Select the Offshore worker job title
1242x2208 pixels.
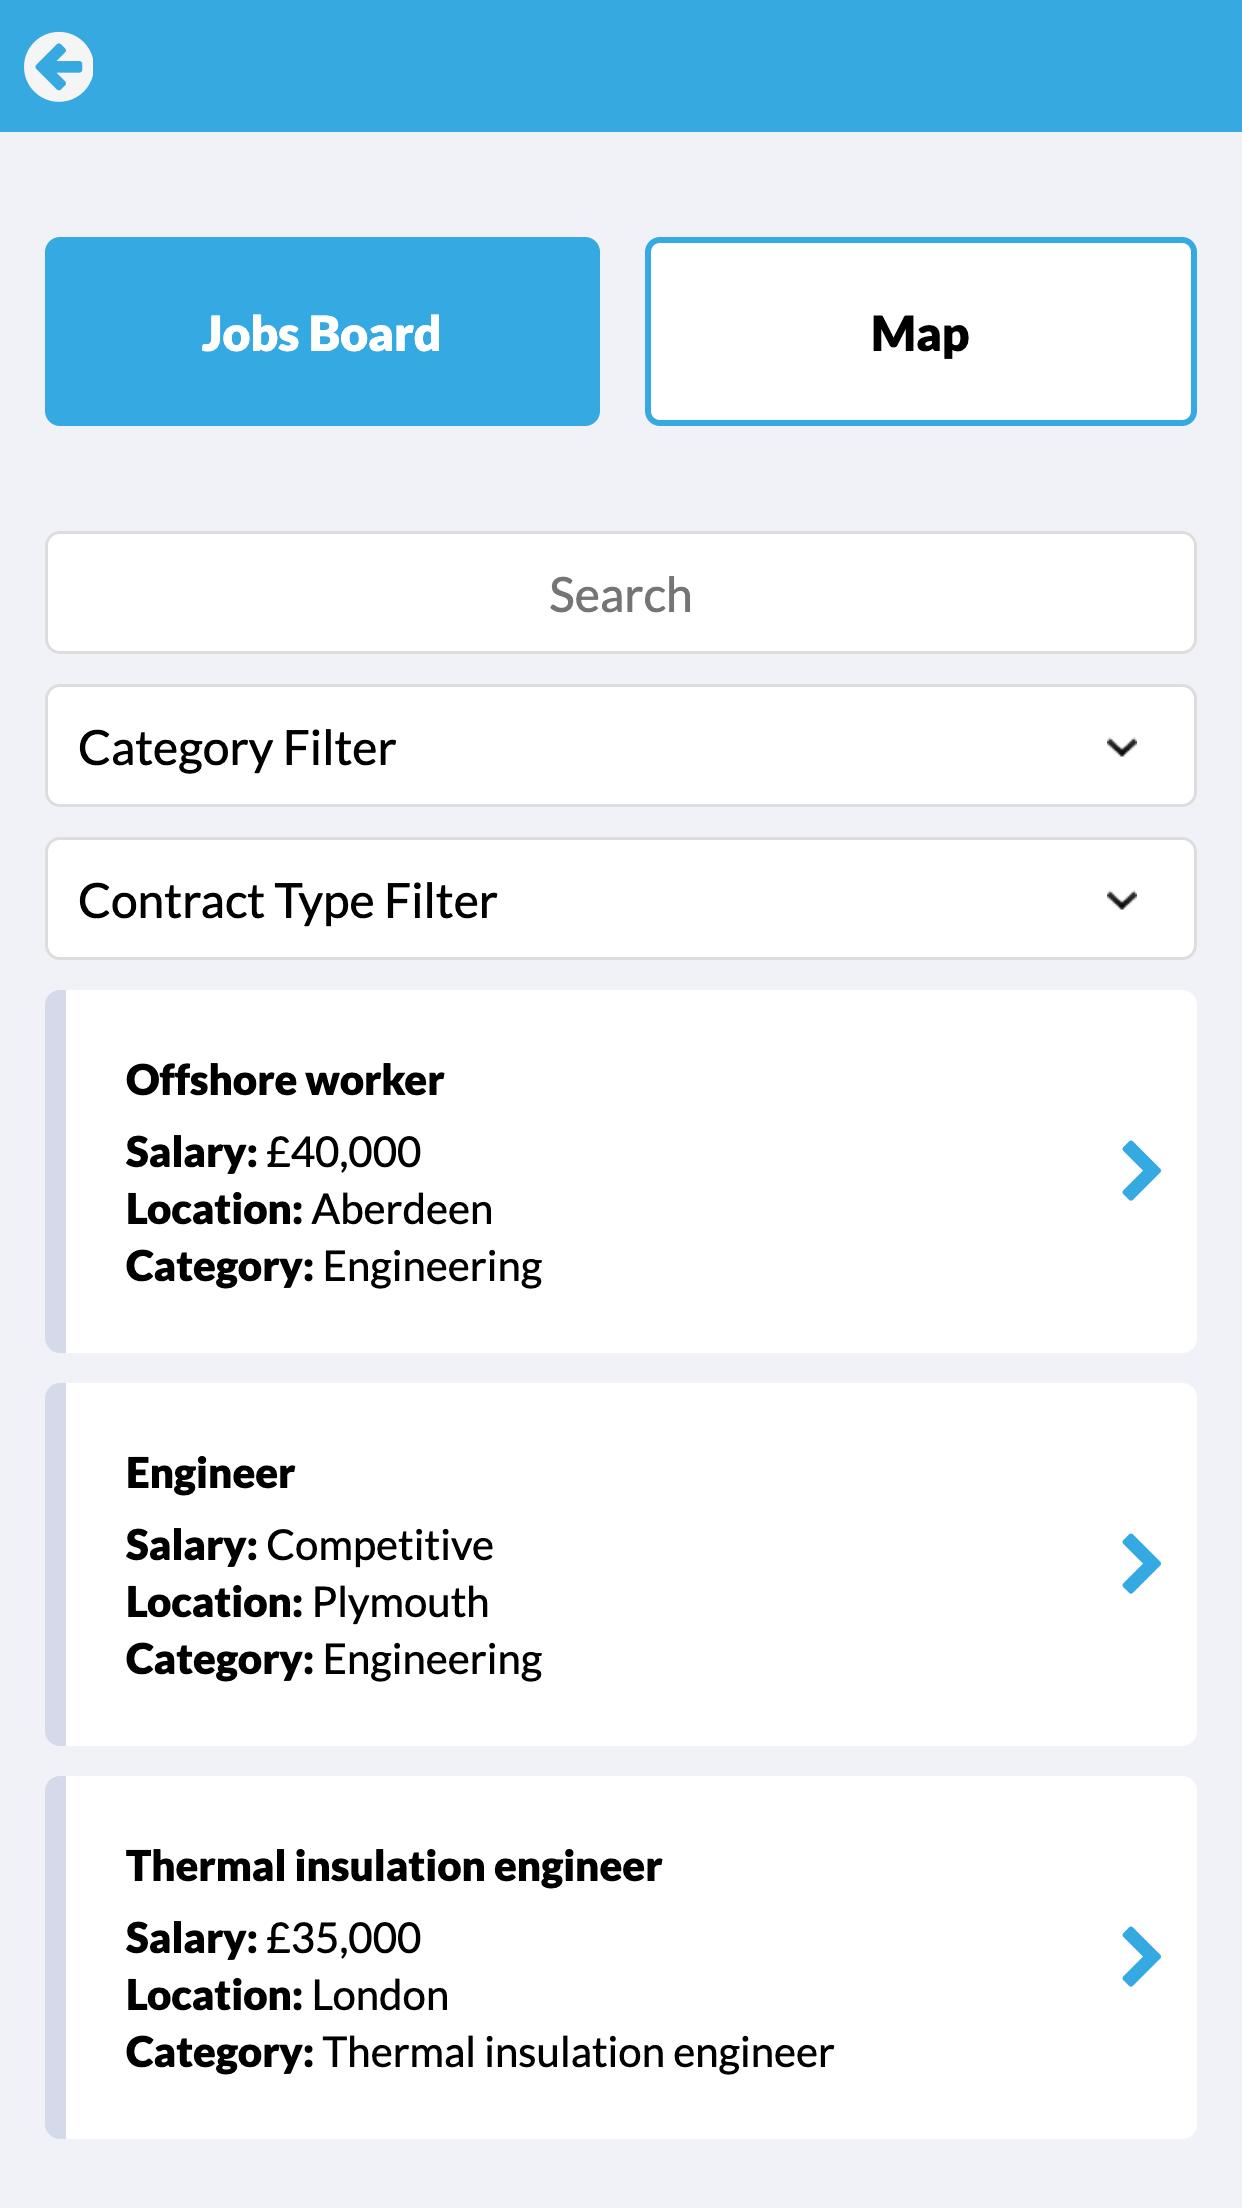coord(285,1080)
